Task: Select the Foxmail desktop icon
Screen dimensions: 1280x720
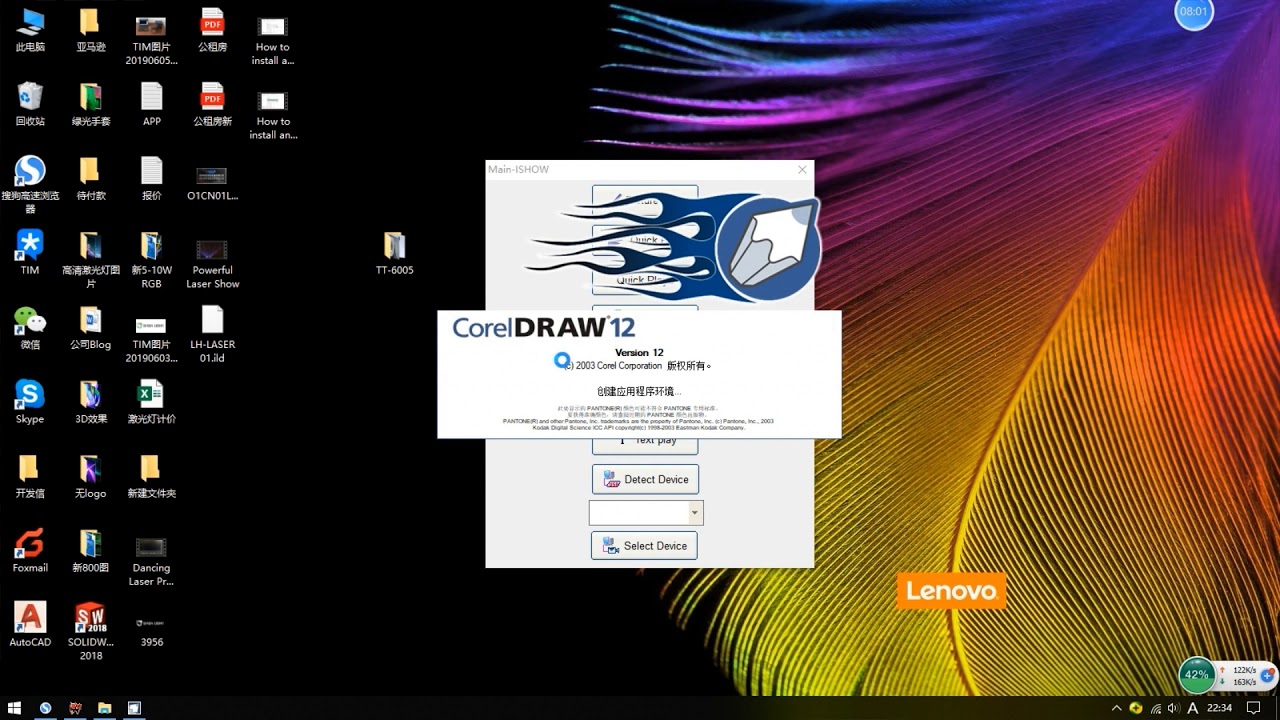Action: [x=30, y=551]
